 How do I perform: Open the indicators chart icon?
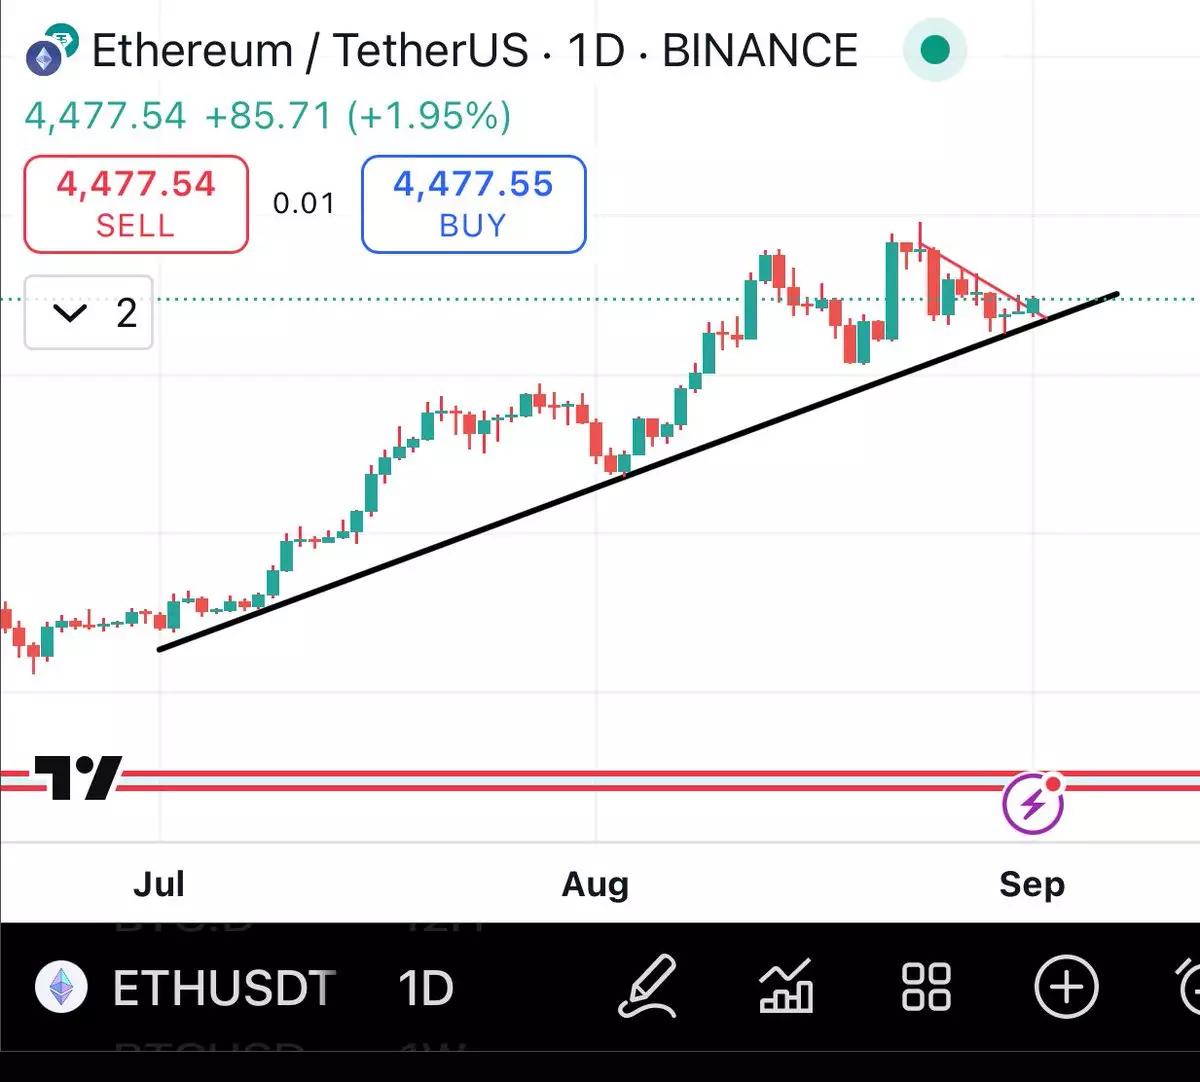coord(786,987)
